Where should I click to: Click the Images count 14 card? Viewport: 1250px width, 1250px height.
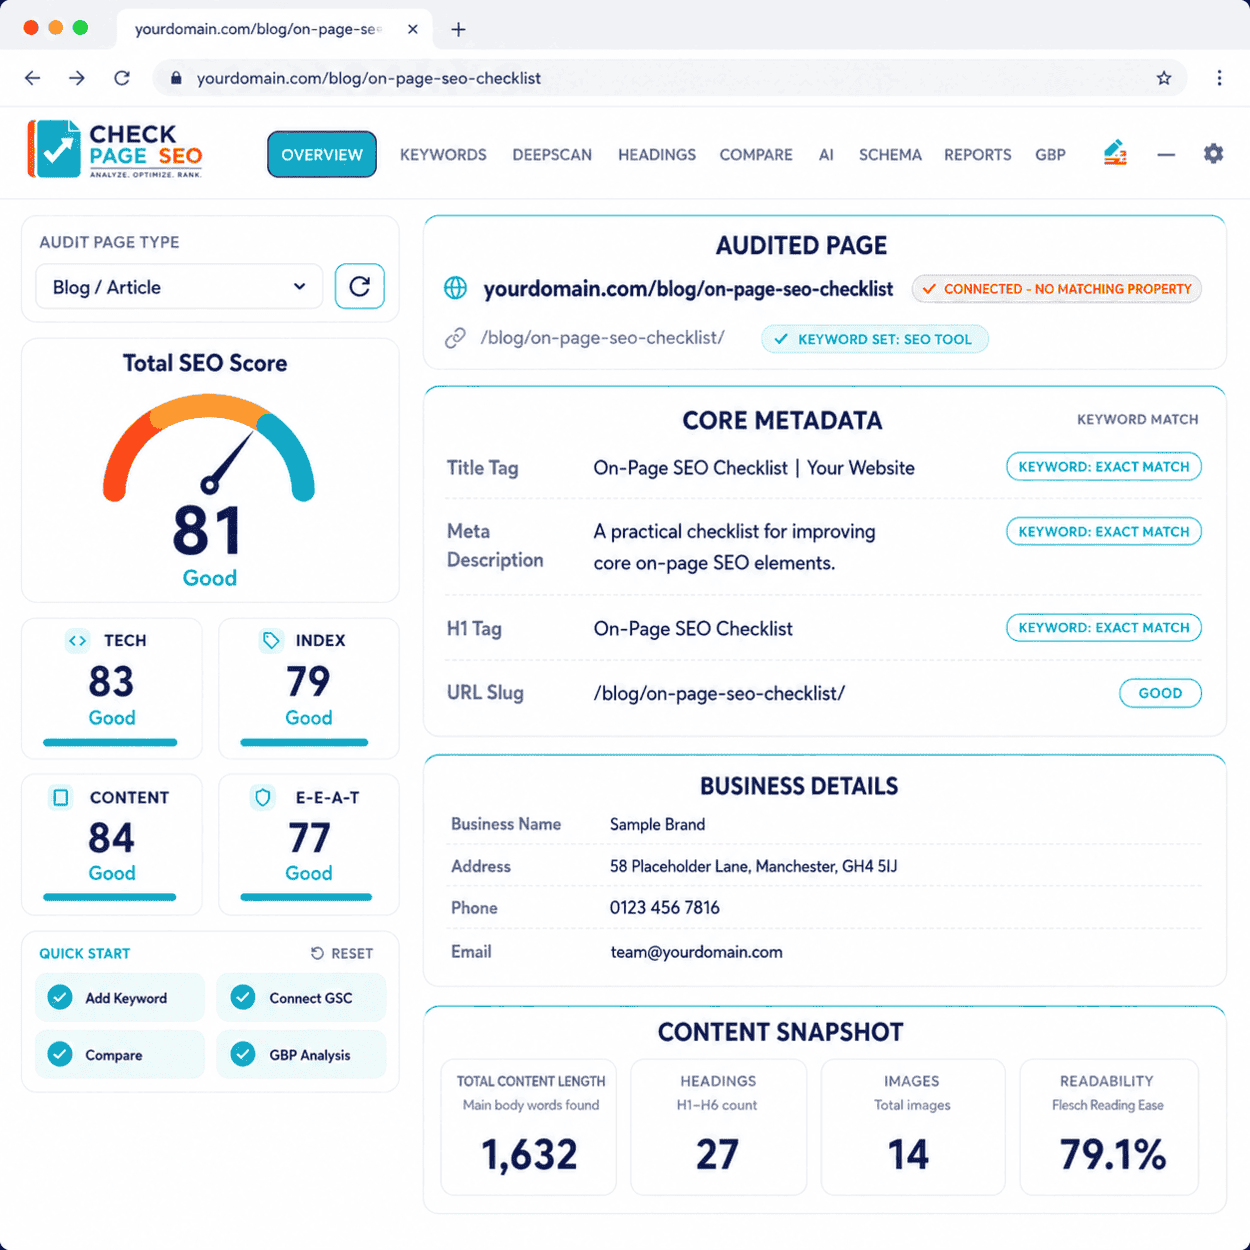912,1127
